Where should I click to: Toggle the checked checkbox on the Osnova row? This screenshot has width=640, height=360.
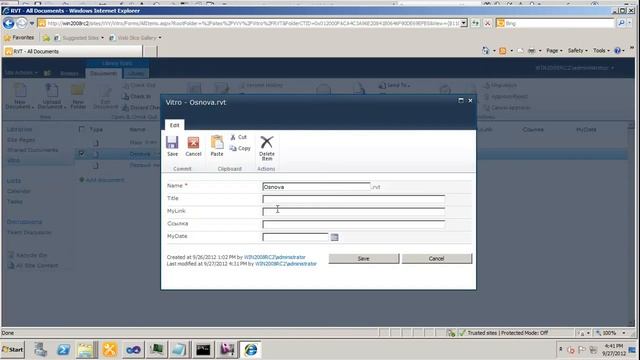pyautogui.click(x=82, y=154)
